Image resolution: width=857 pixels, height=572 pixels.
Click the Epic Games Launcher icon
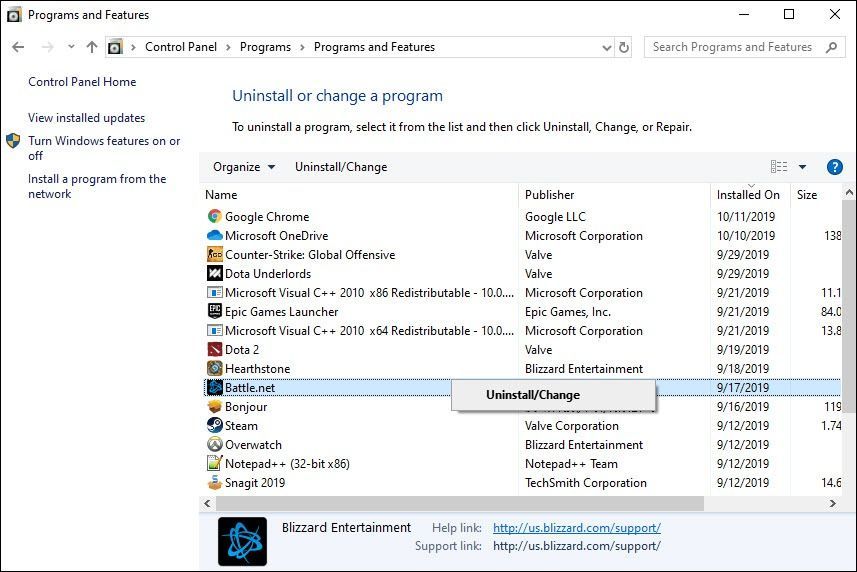point(215,311)
